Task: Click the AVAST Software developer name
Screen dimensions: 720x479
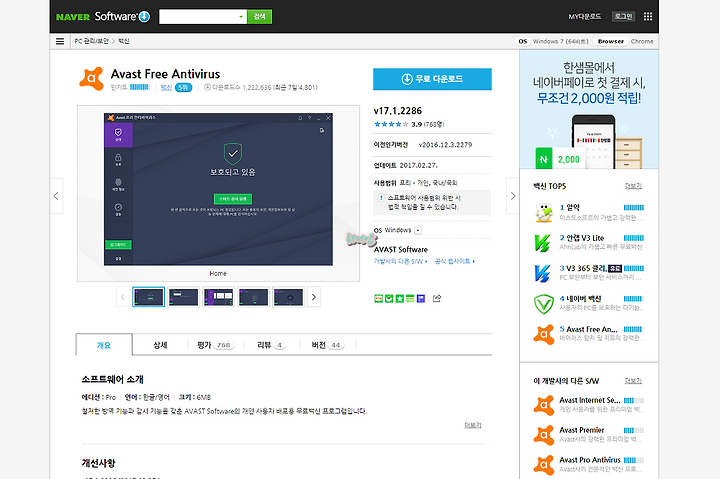Action: click(x=401, y=249)
